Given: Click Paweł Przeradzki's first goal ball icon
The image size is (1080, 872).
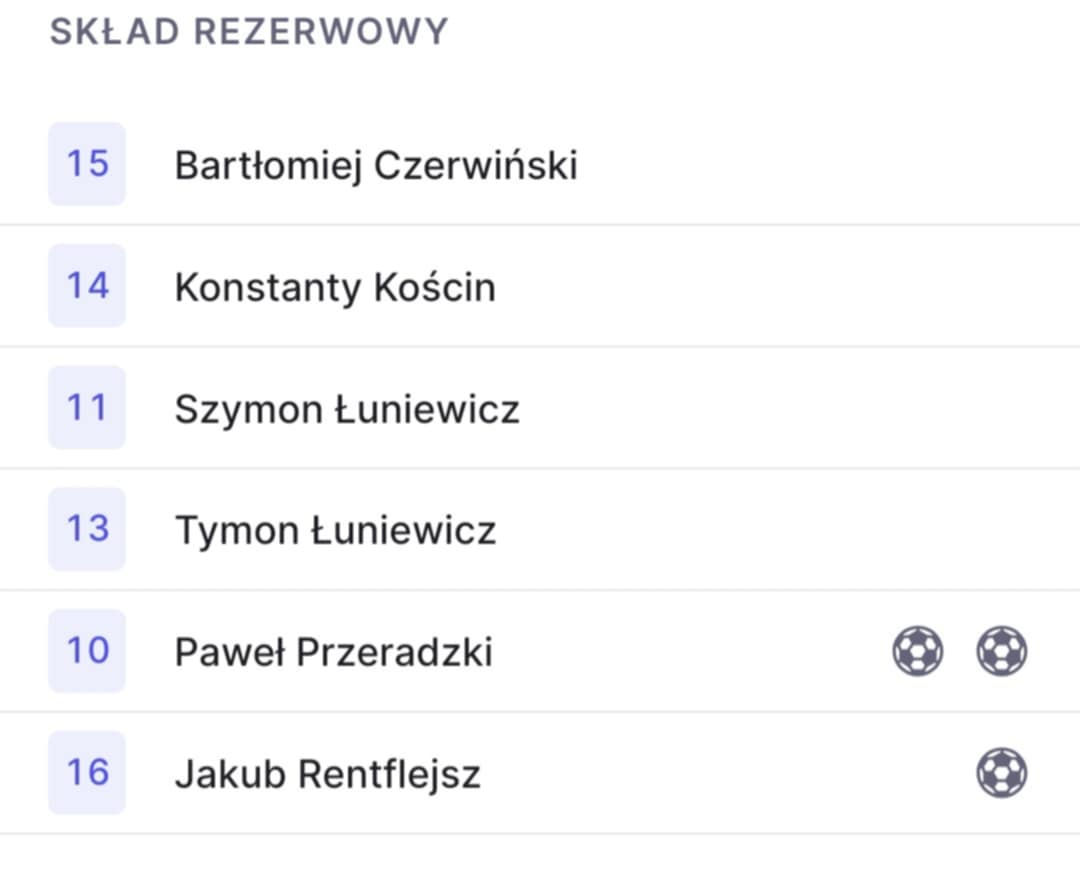Looking at the screenshot, I should 917,651.
